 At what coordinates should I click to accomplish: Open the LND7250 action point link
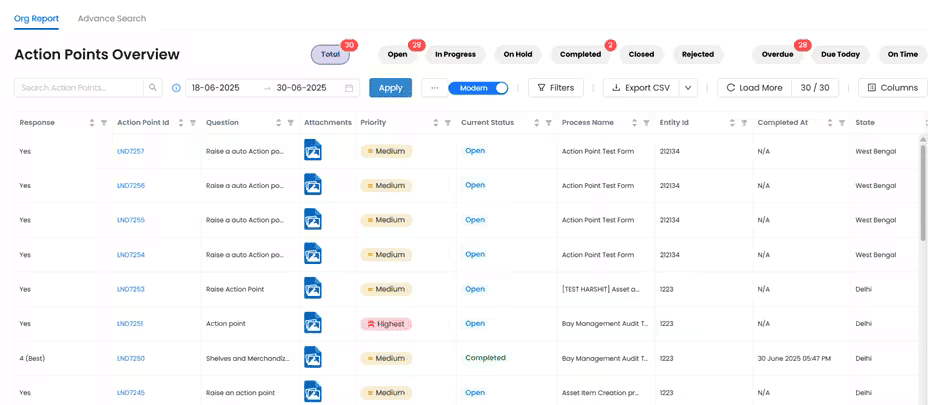point(131,358)
